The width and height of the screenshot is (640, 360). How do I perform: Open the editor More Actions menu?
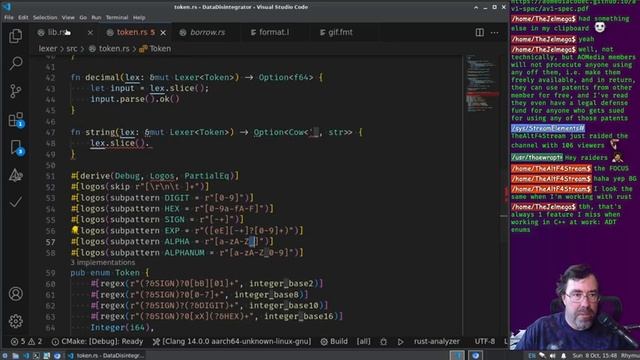[x=494, y=32]
